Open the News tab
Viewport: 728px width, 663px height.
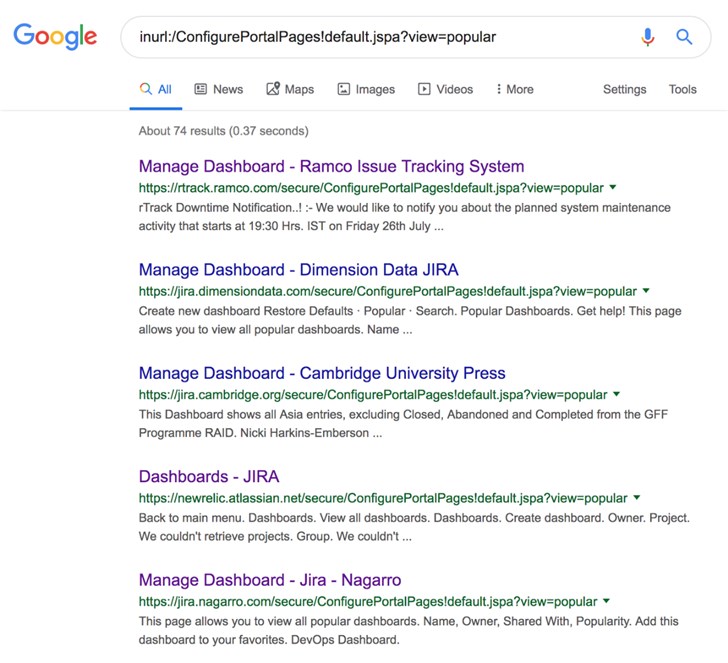[218, 89]
